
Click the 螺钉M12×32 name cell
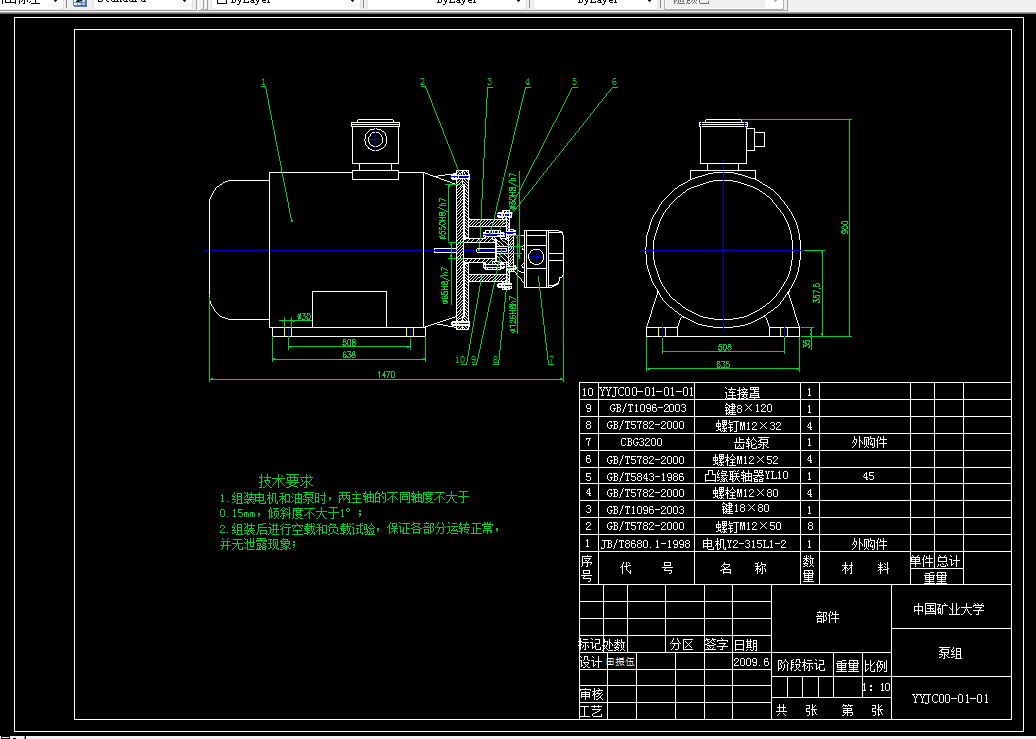coord(747,426)
